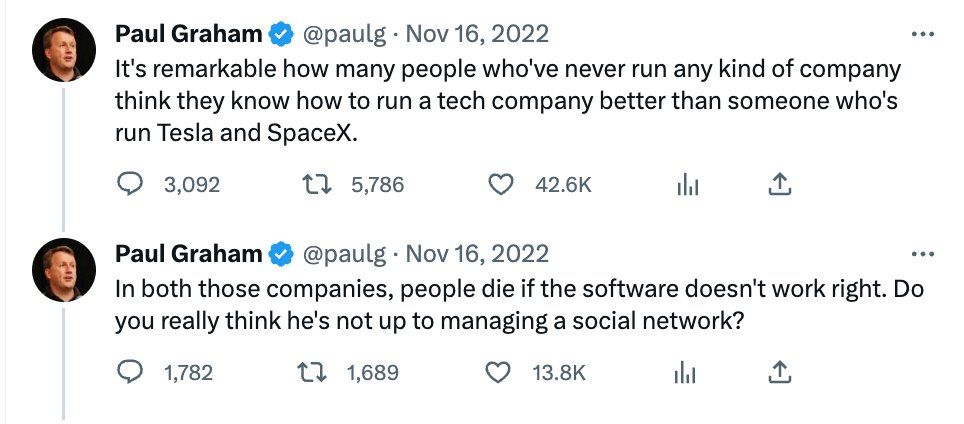
Task: Click the @paulg handle on second tweet
Action: click(x=343, y=254)
